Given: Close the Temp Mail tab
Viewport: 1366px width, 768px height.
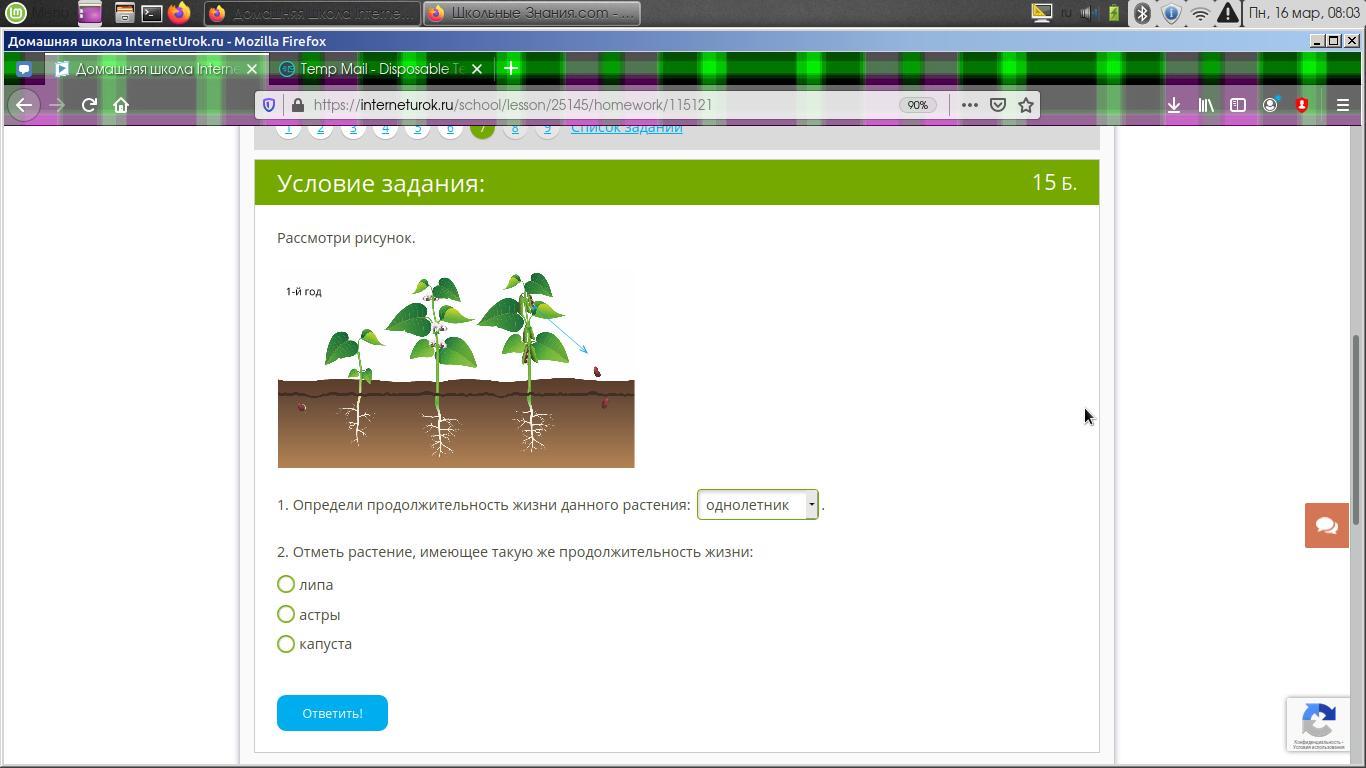Looking at the screenshot, I should click(477, 69).
